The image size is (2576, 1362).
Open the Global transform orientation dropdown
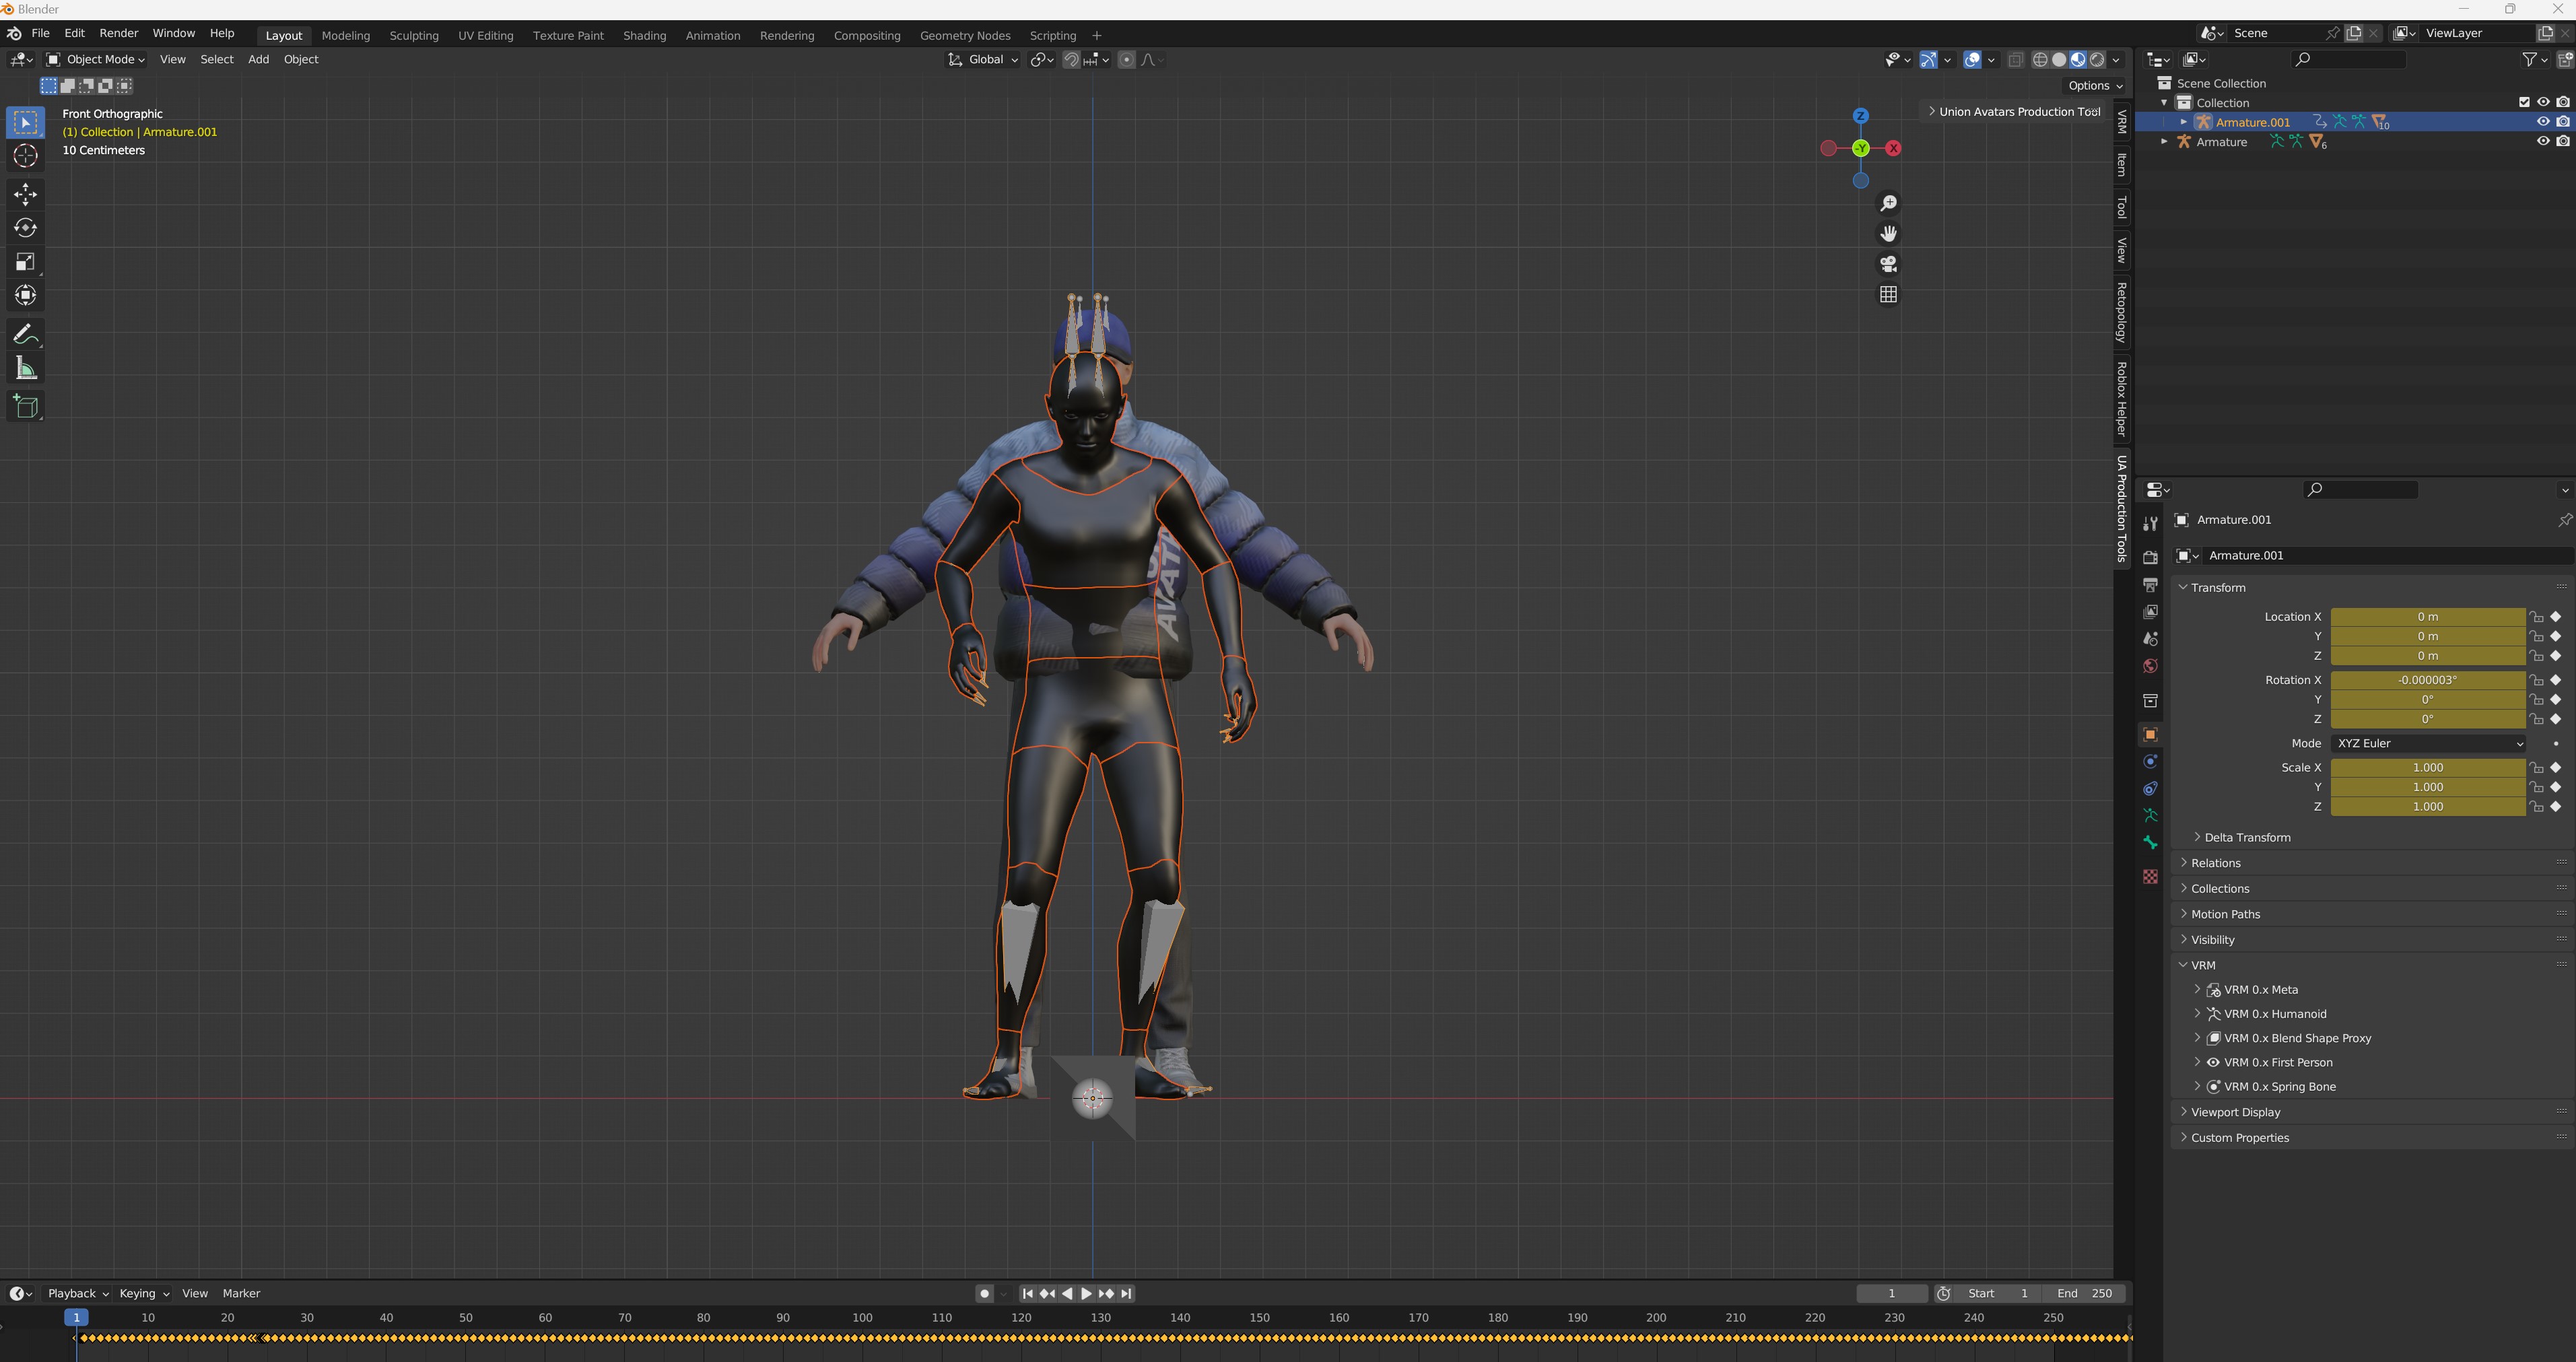[982, 60]
